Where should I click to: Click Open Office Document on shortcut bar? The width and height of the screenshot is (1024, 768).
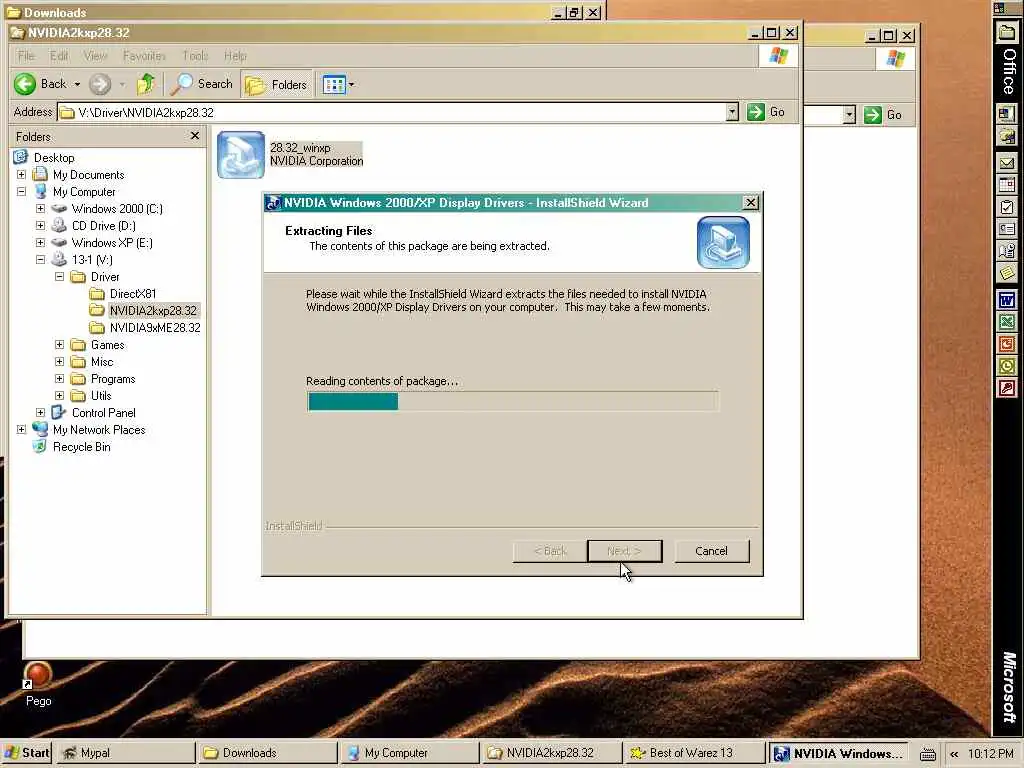click(x=1007, y=136)
